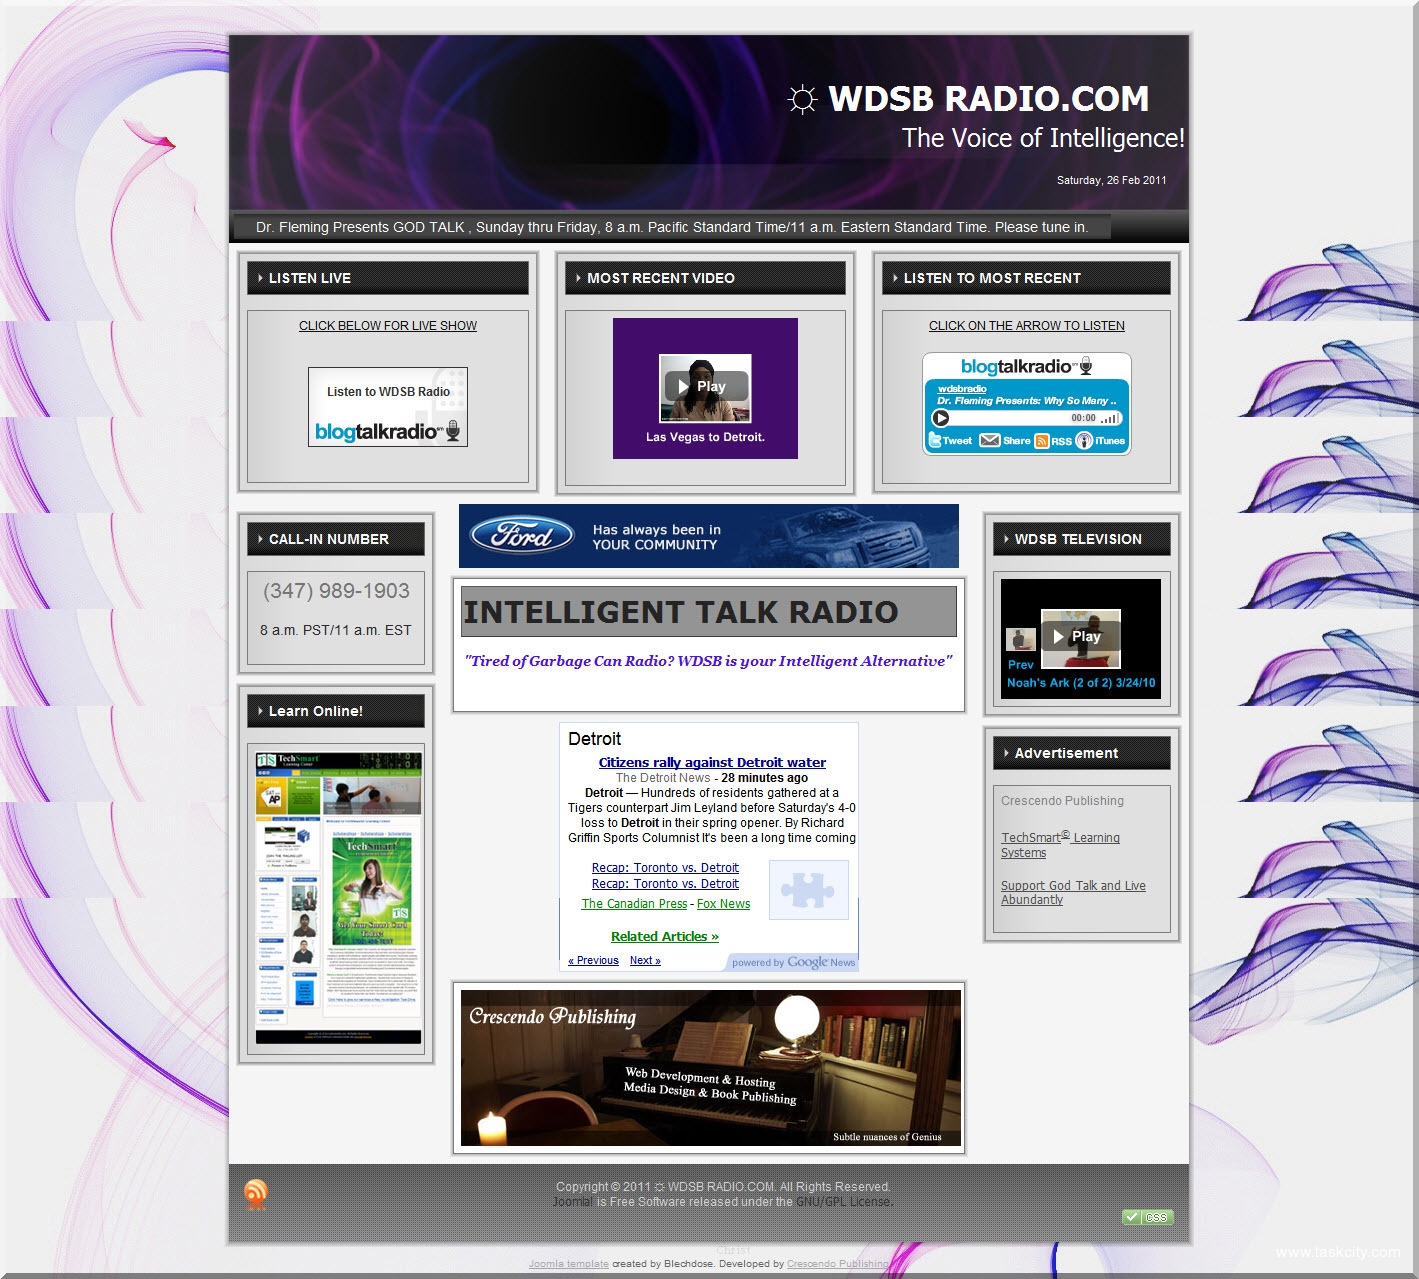
Task: Go to Previous news item
Action: click(x=593, y=960)
